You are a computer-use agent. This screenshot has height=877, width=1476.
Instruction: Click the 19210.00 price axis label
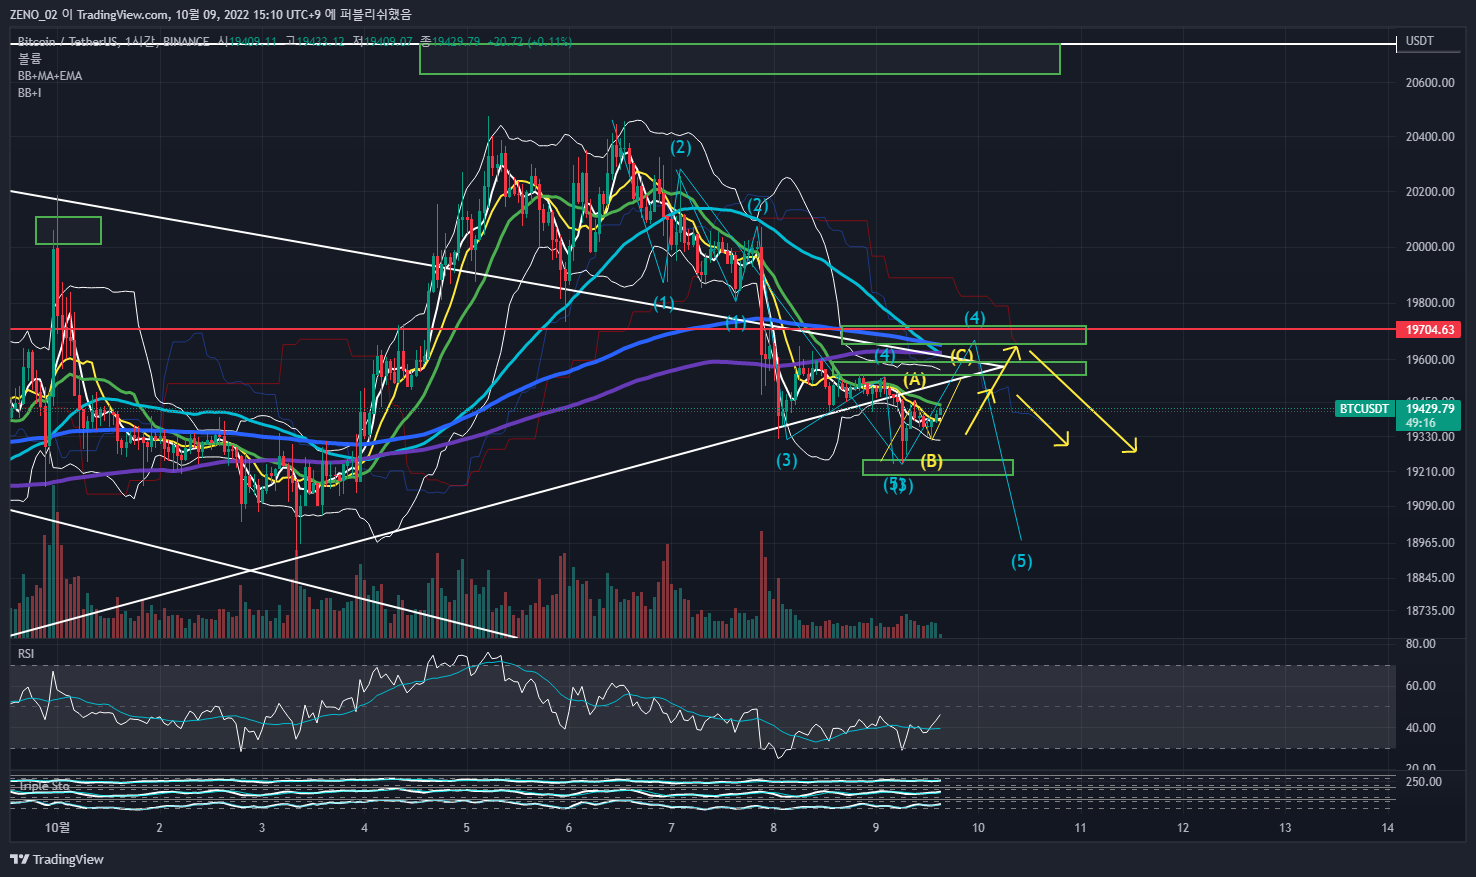(1430, 472)
